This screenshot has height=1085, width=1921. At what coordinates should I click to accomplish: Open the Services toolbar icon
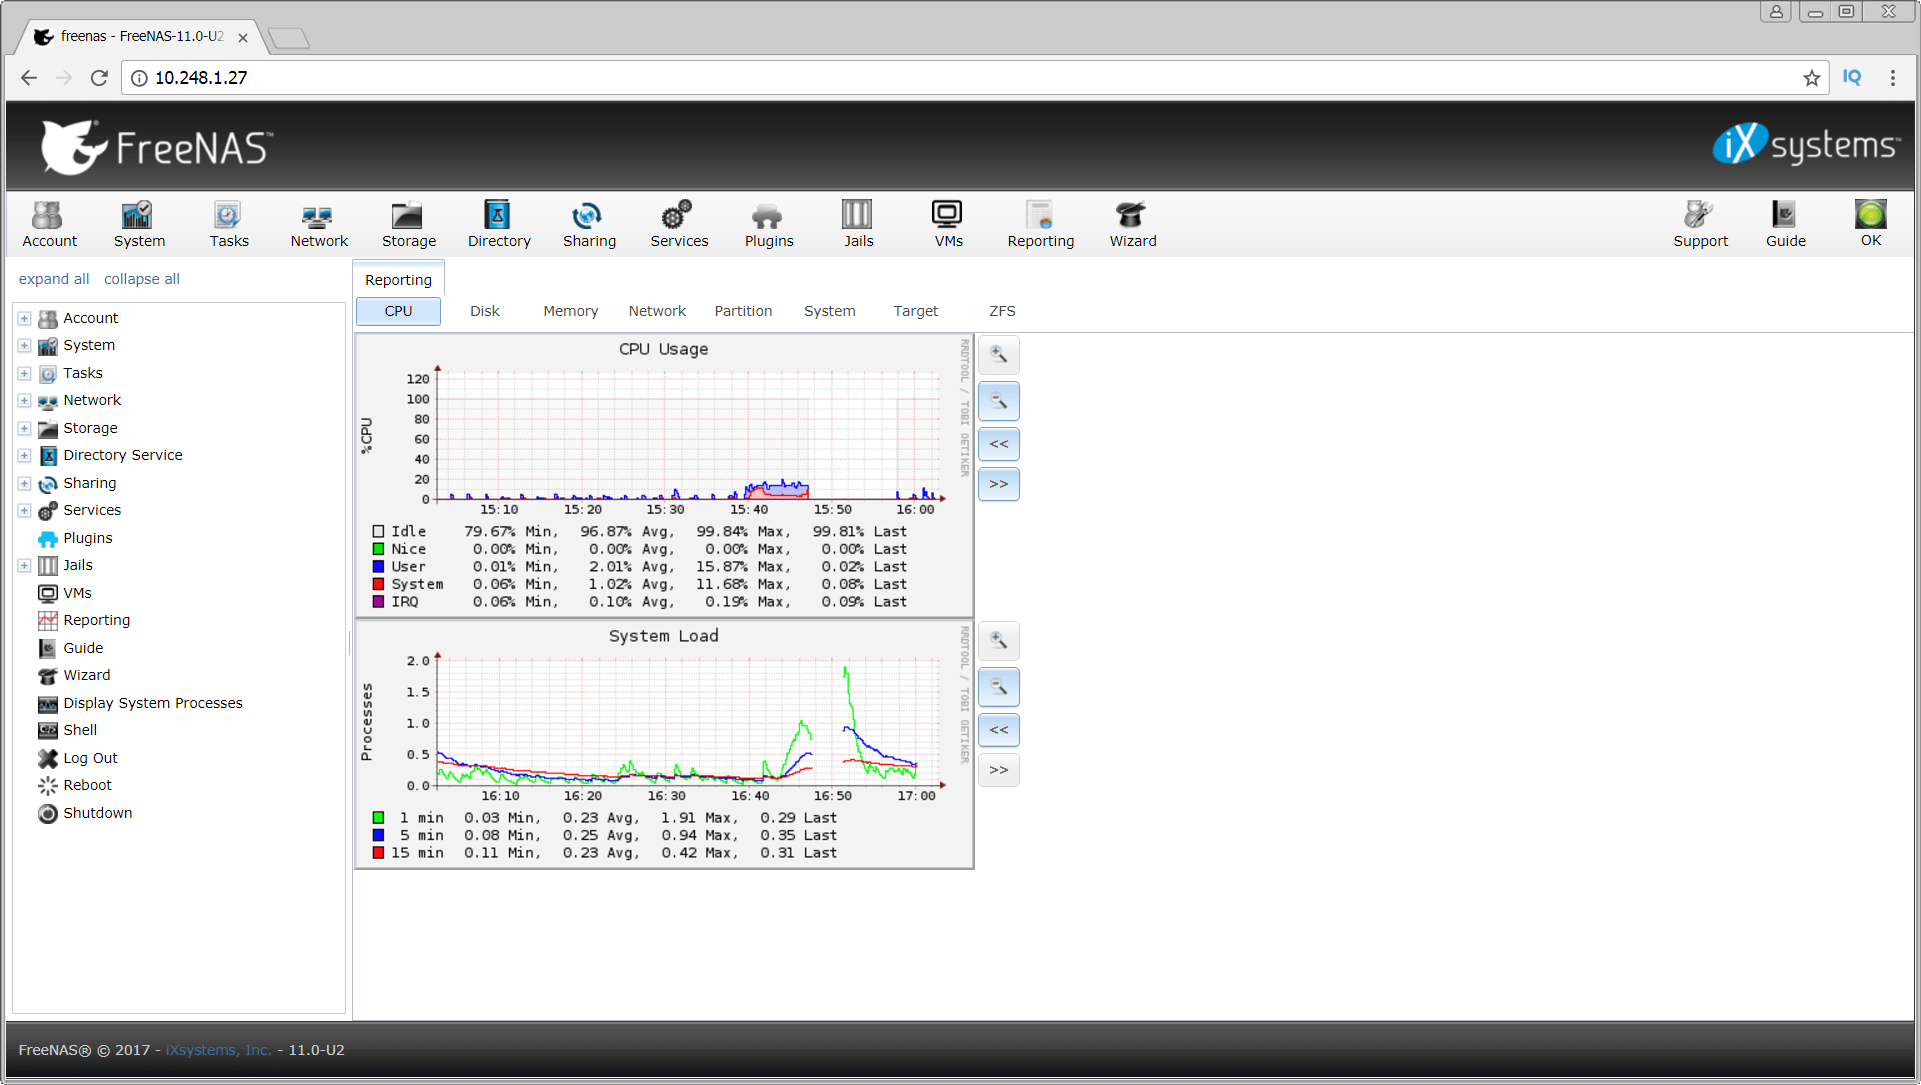(x=679, y=224)
